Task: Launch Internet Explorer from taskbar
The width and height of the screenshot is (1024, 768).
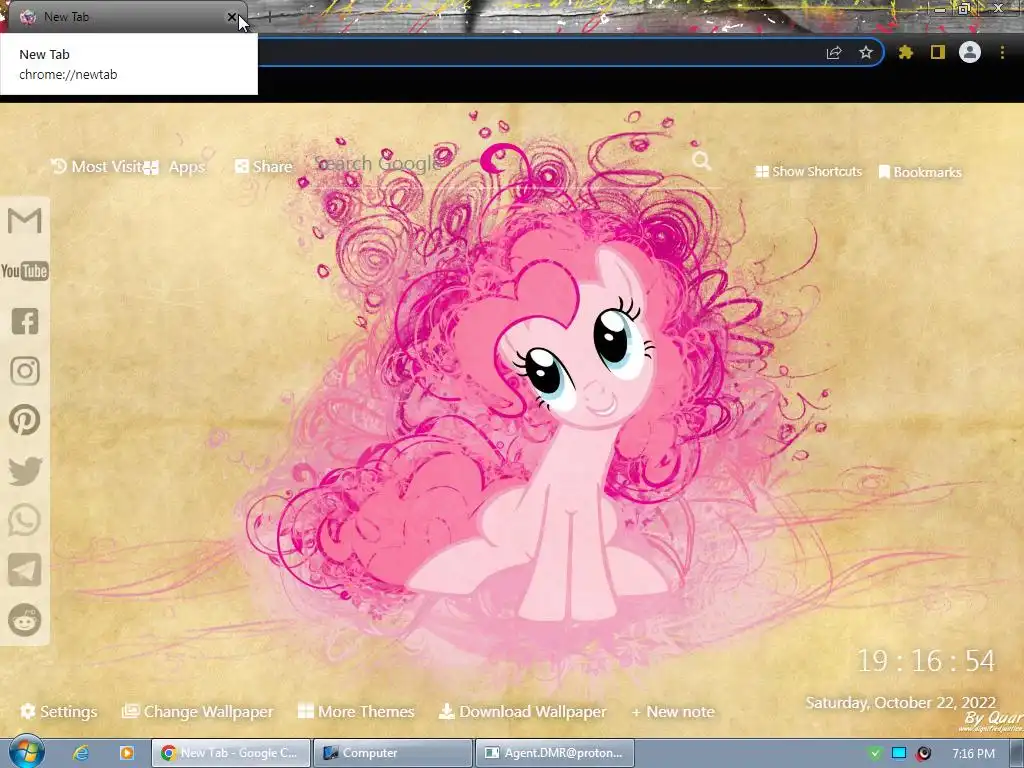Action: (81, 753)
